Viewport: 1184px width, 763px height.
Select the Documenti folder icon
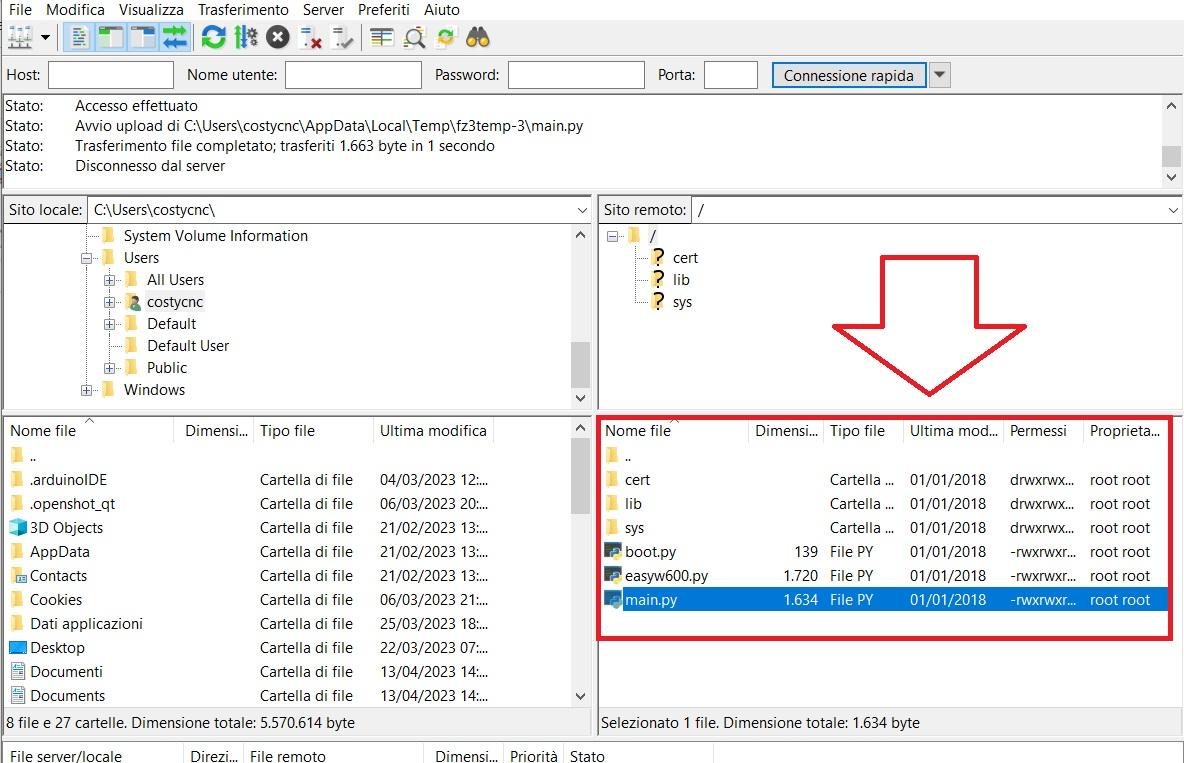[x=18, y=672]
